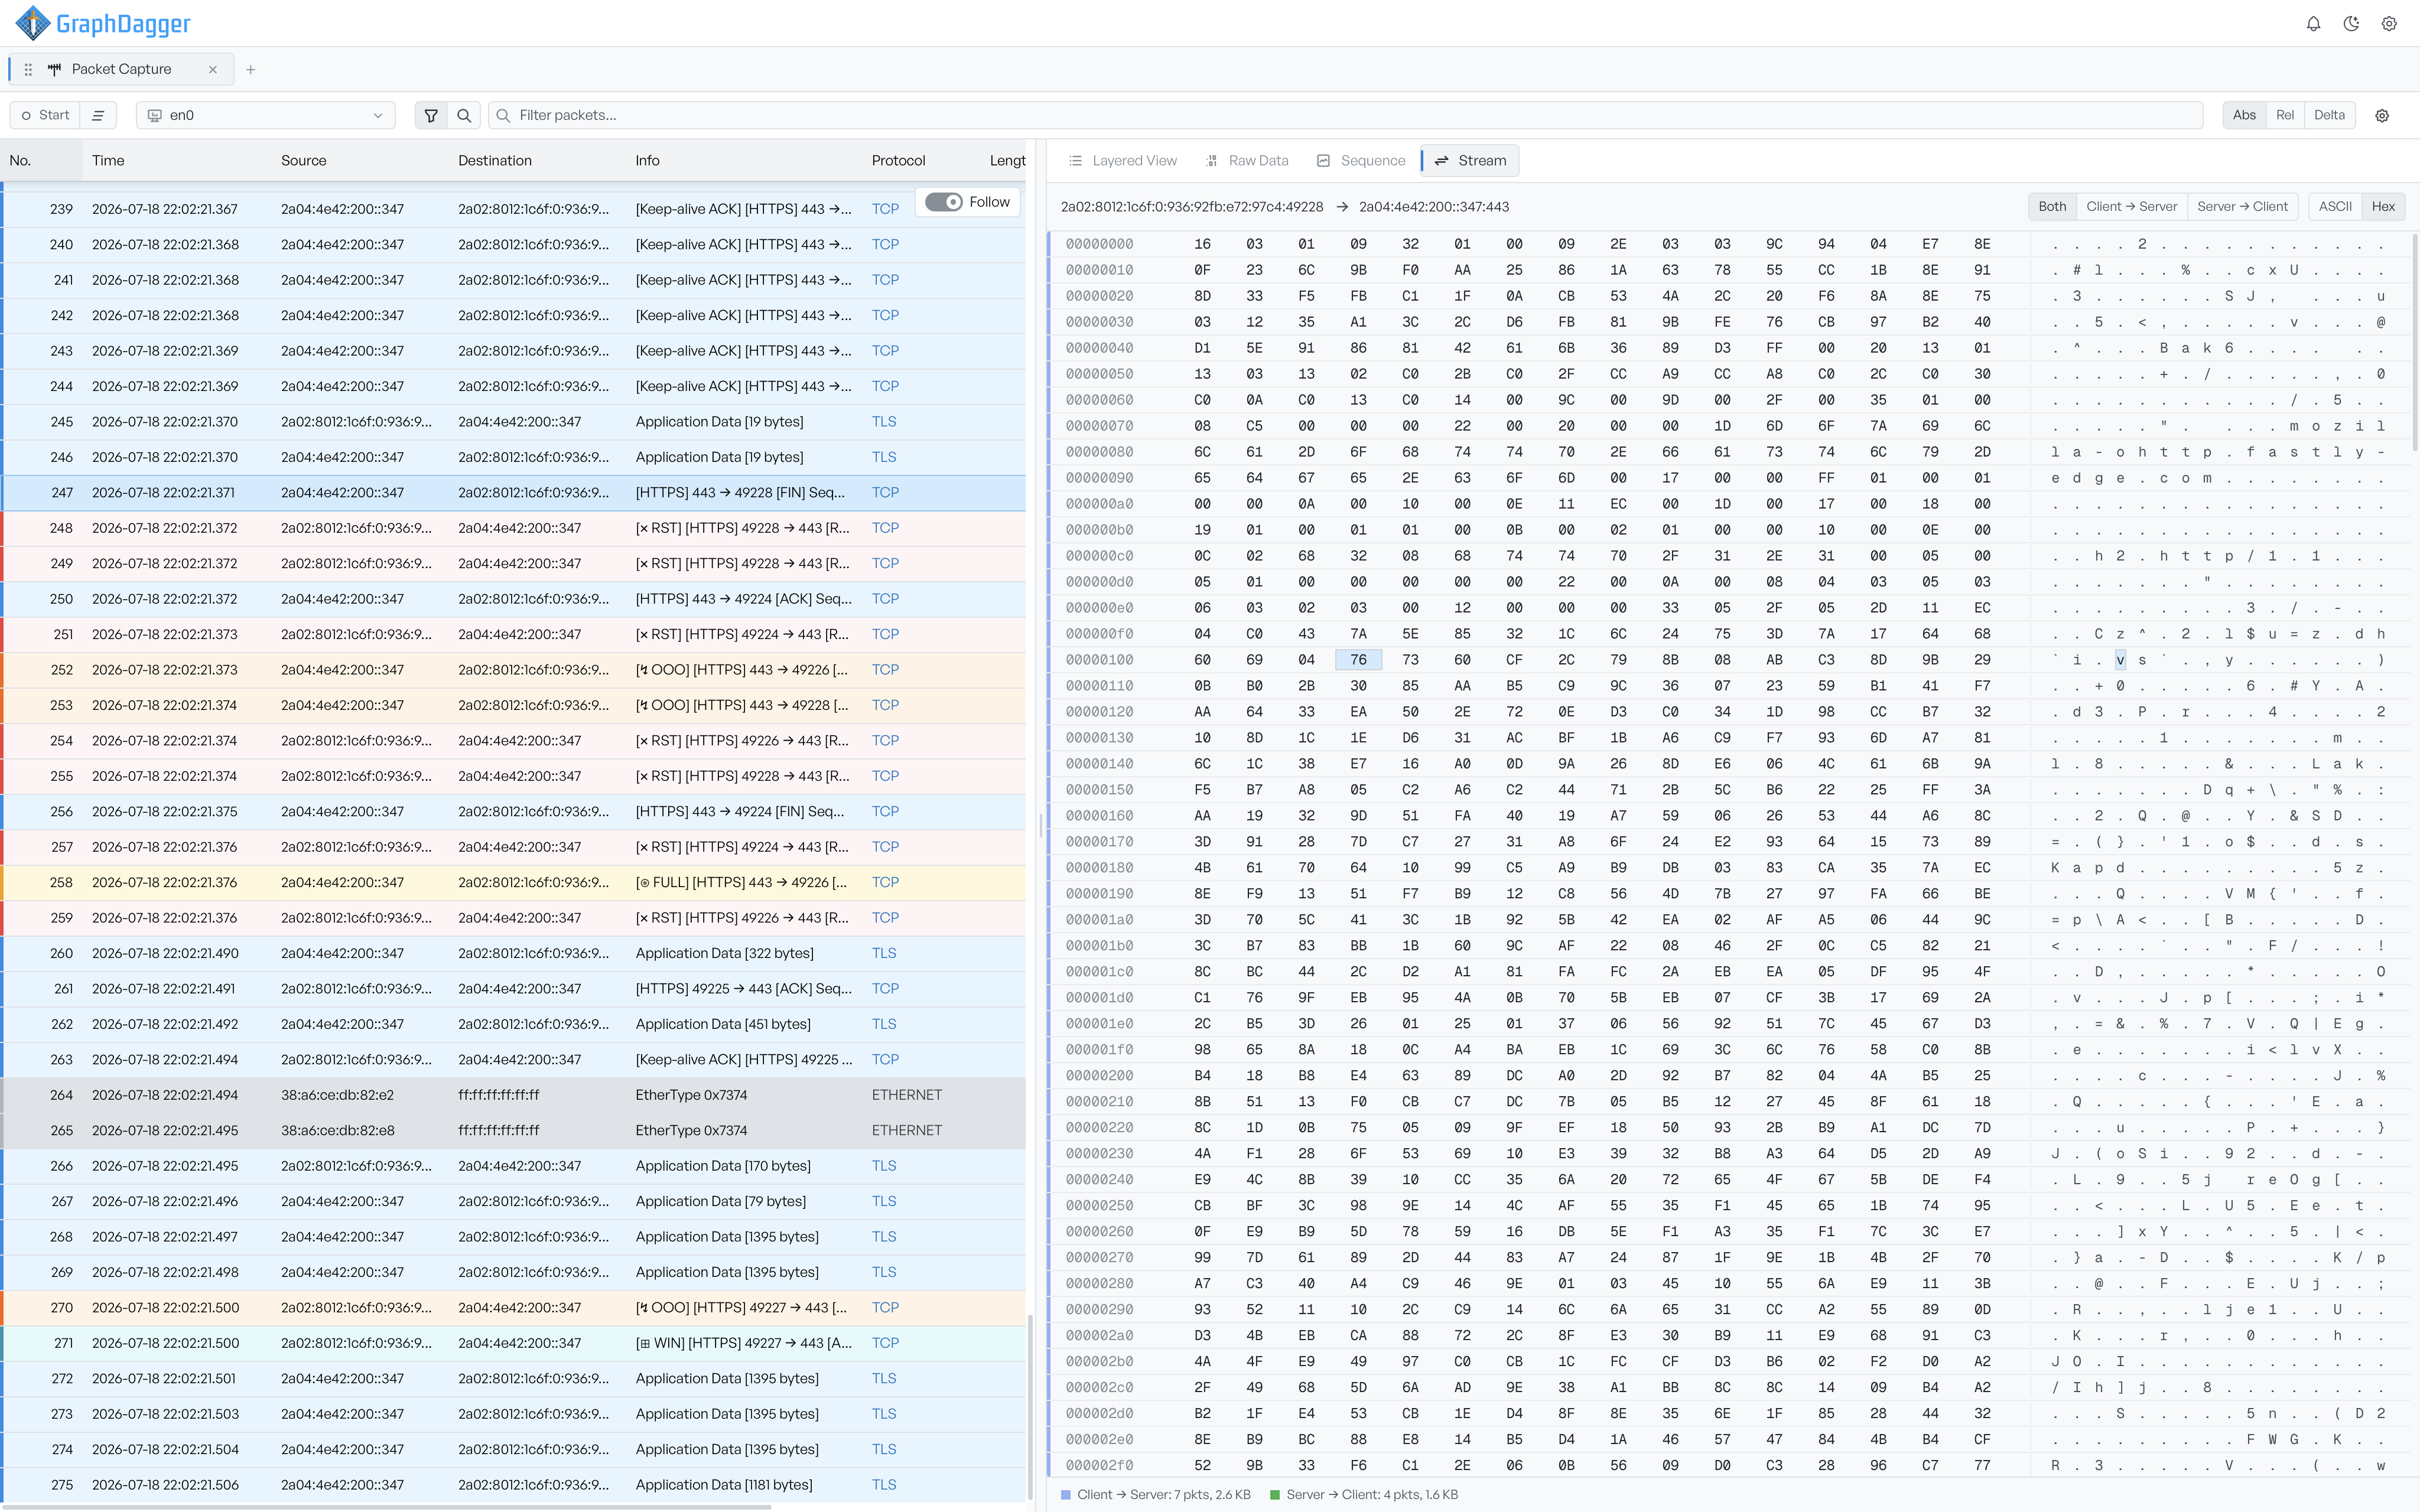The width and height of the screenshot is (2420, 1512).
Task: Open the capture options list icon beside Start
Action: [x=98, y=115]
